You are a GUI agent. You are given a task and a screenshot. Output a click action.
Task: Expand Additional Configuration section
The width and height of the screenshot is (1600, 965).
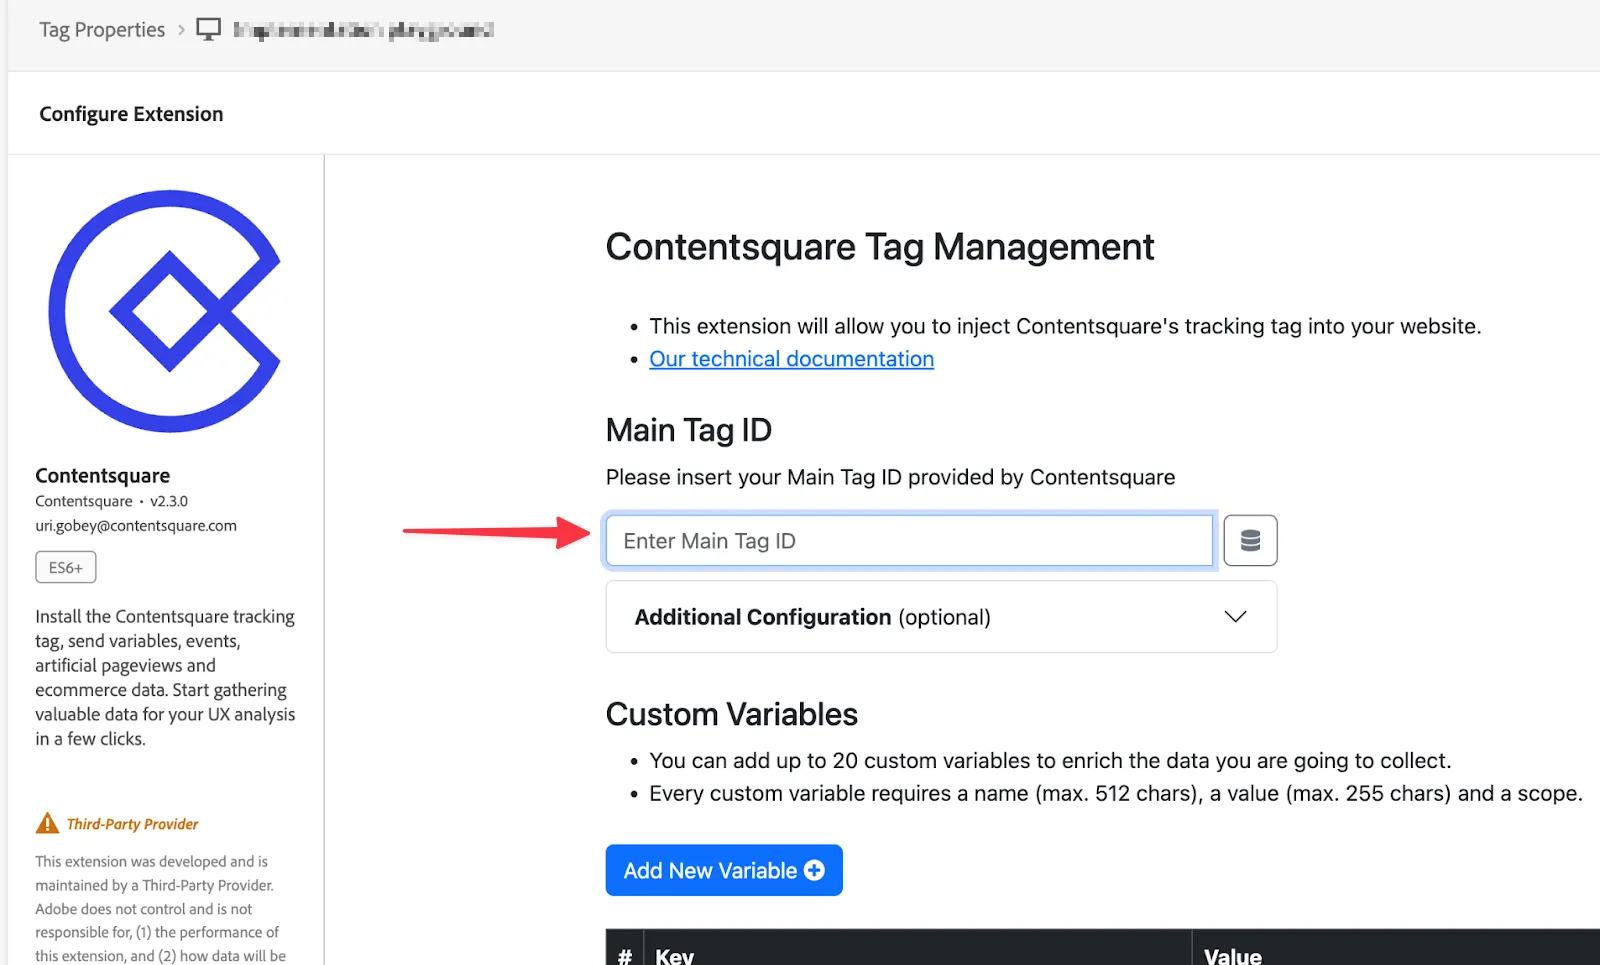pyautogui.click(x=941, y=617)
